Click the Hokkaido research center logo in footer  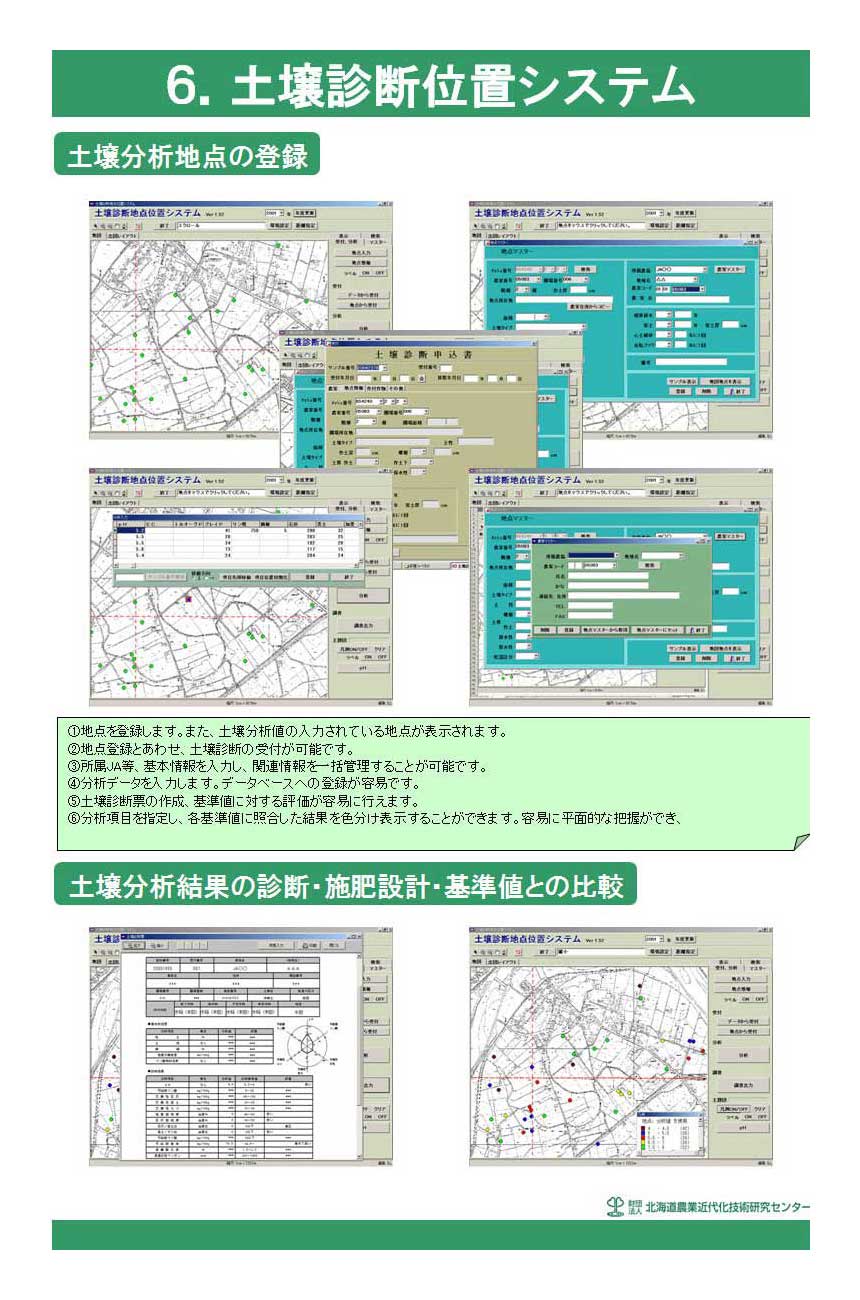click(616, 1205)
